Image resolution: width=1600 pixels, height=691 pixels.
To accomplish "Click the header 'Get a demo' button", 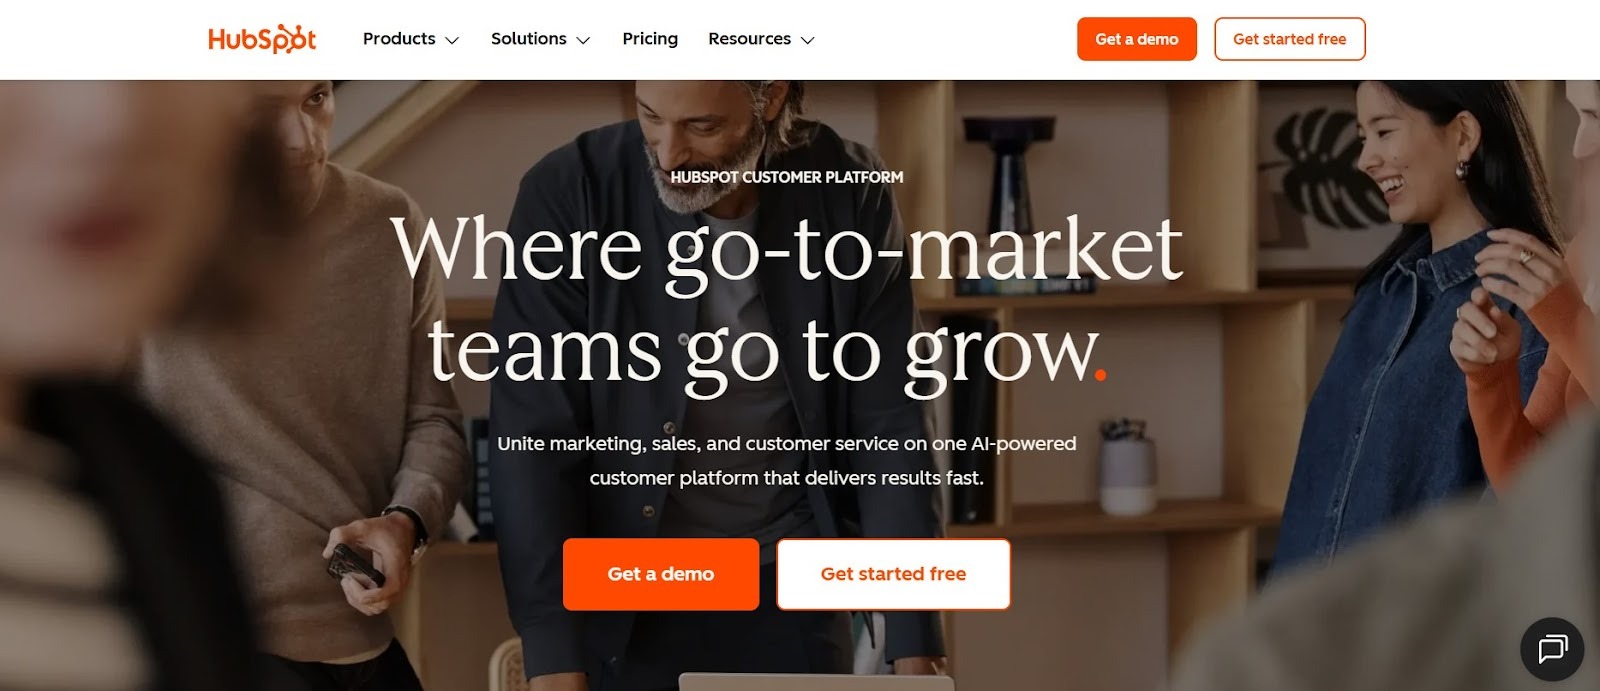I will (x=1137, y=39).
